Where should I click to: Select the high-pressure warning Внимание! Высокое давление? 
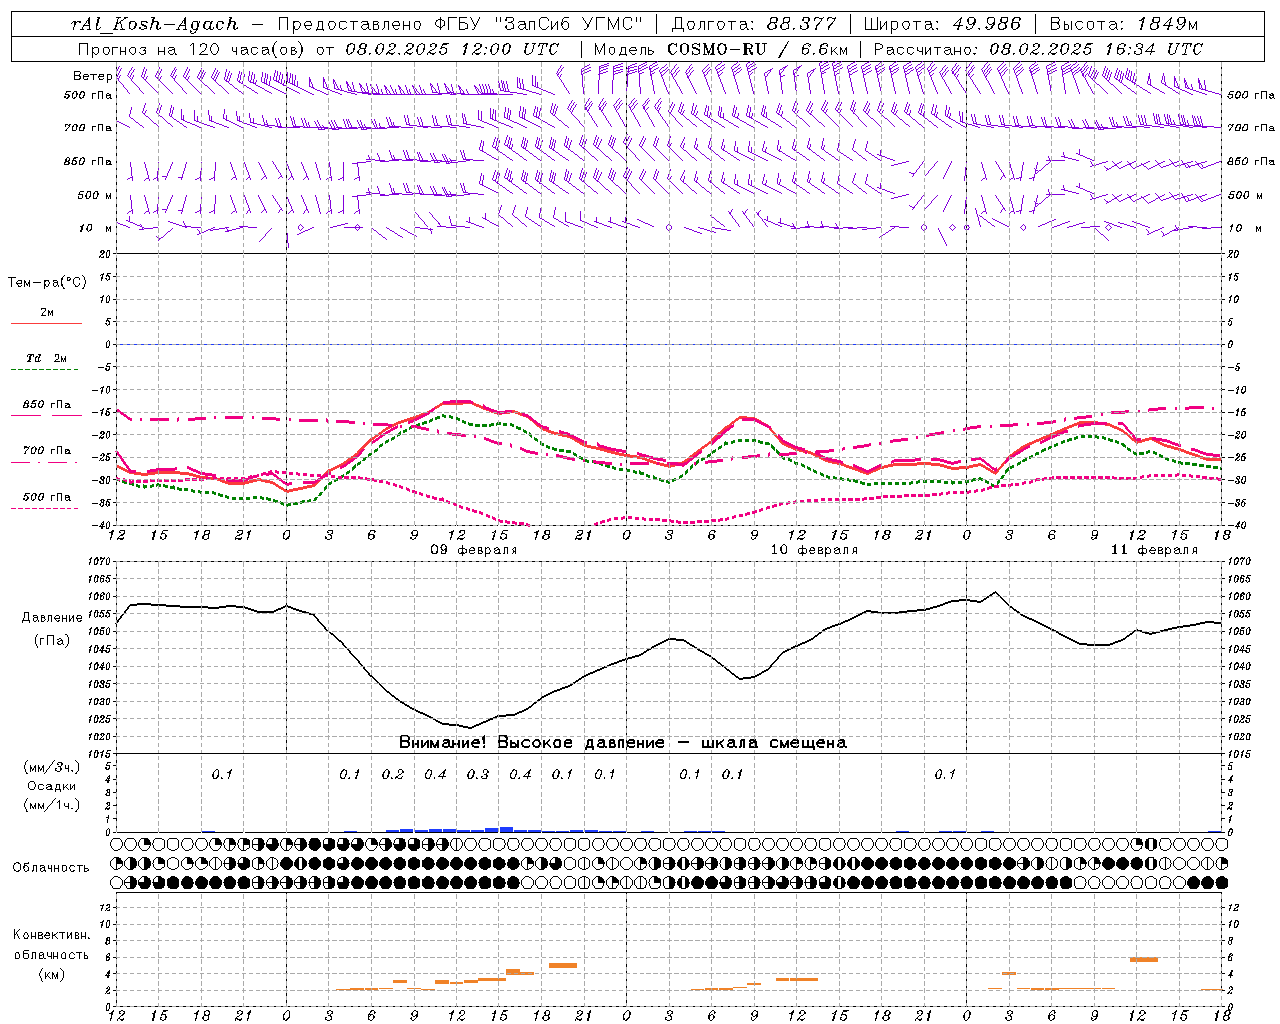pyautogui.click(x=531, y=743)
